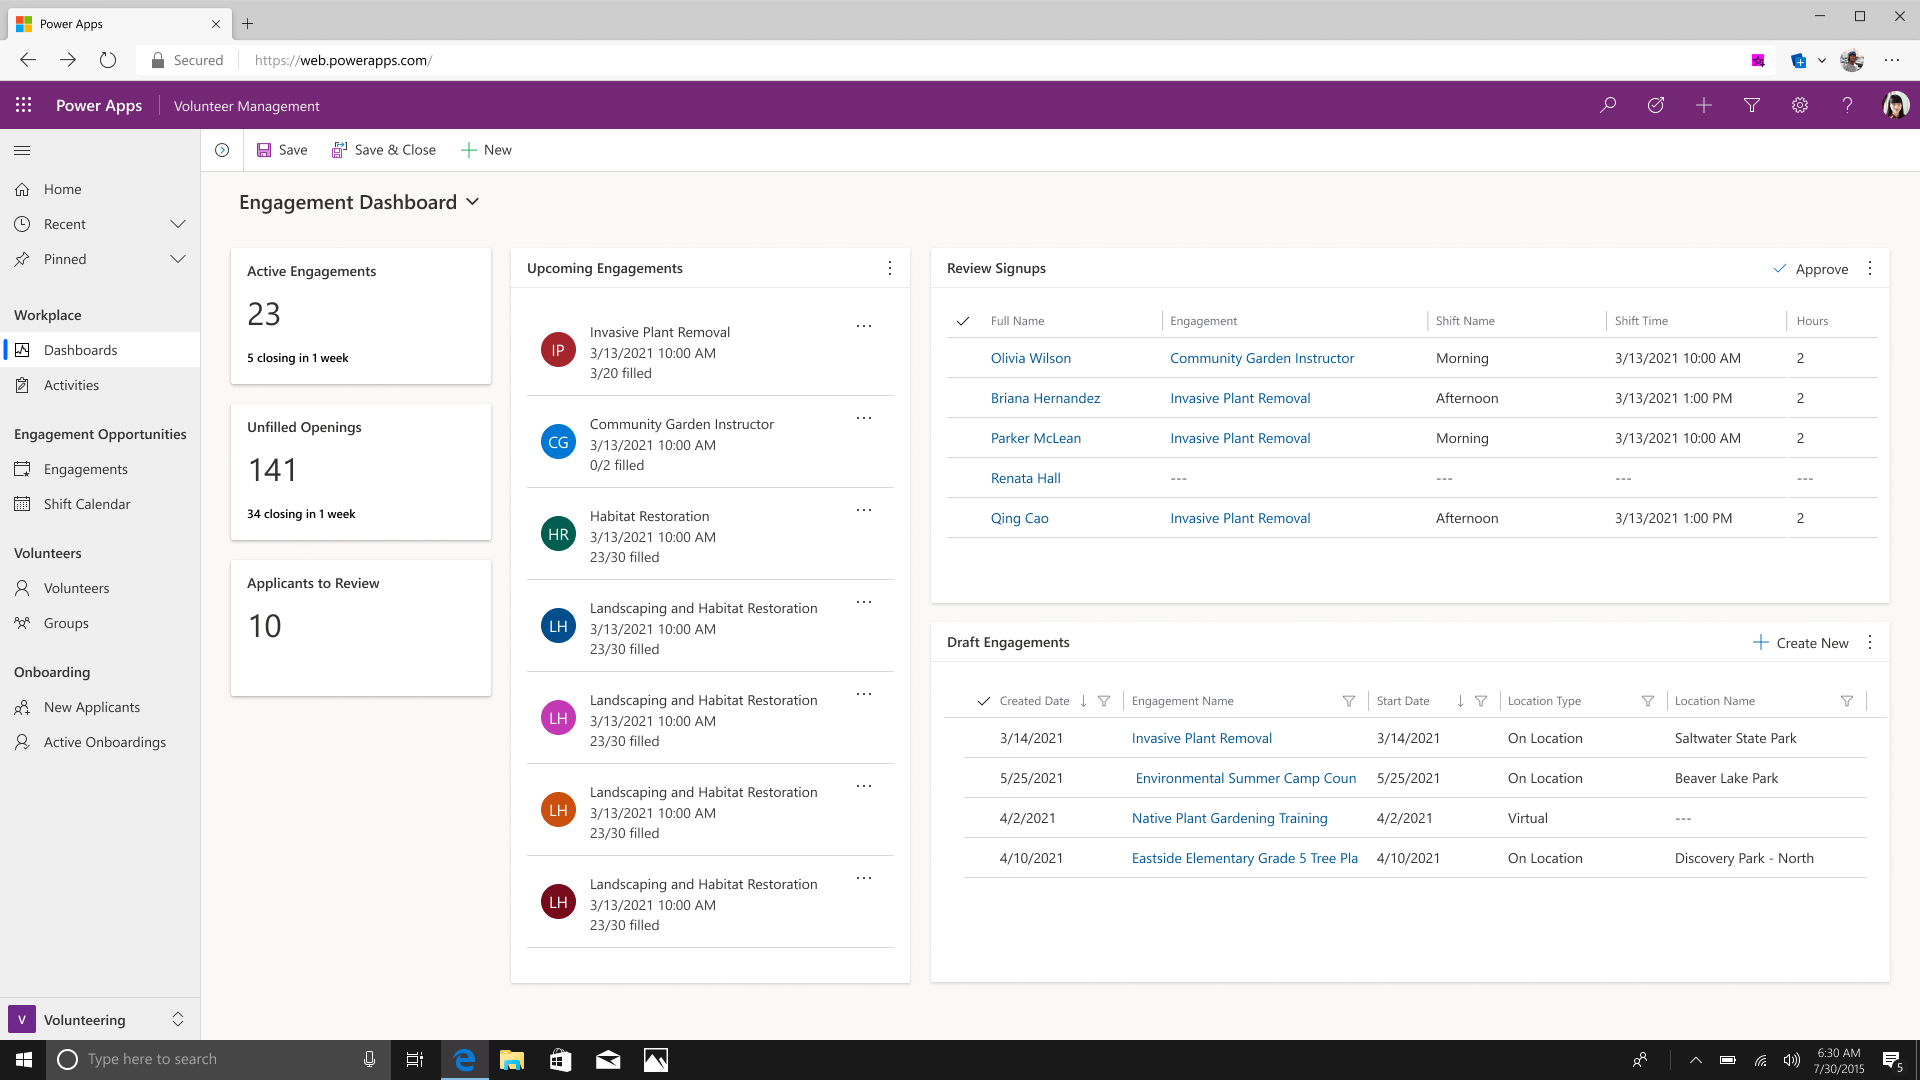Viewport: 1920px width, 1080px height.
Task: Click the search magnifier in purple header
Action: tap(1607, 105)
